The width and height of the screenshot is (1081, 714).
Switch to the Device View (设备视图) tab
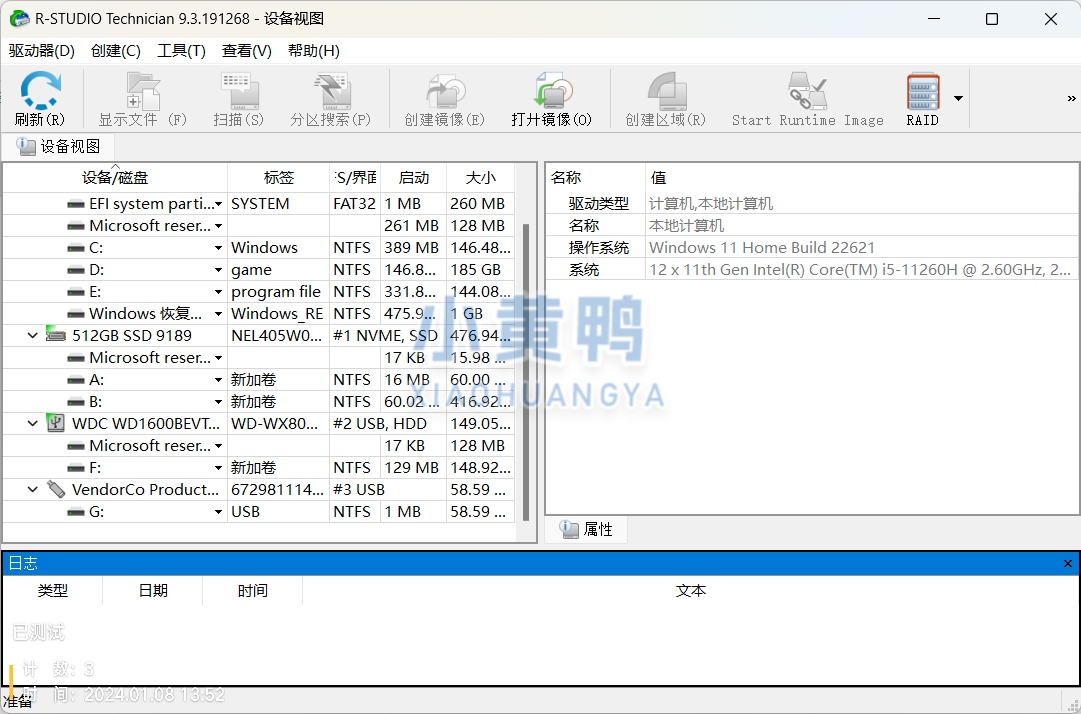click(x=59, y=146)
